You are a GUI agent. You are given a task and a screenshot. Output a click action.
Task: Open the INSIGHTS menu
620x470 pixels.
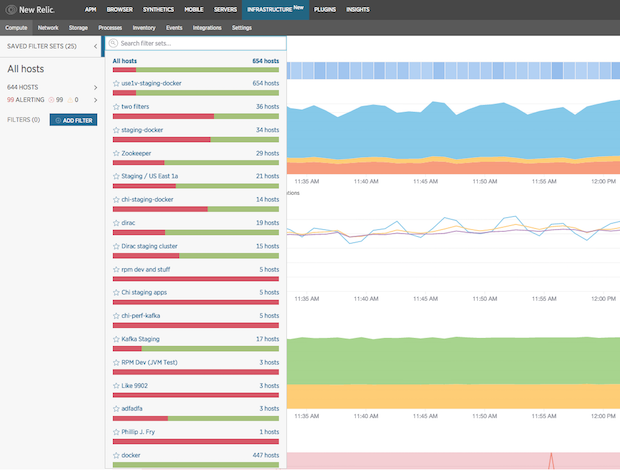point(358,9)
